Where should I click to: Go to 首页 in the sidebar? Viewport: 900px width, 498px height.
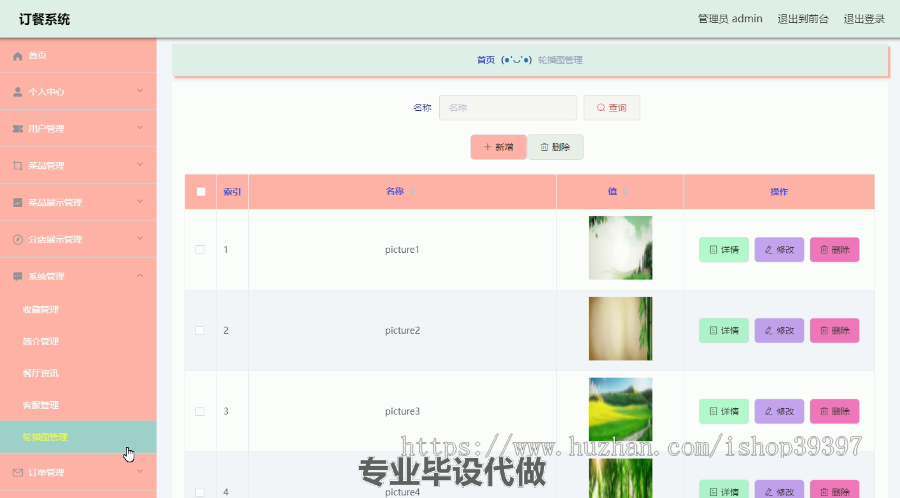[x=78, y=56]
